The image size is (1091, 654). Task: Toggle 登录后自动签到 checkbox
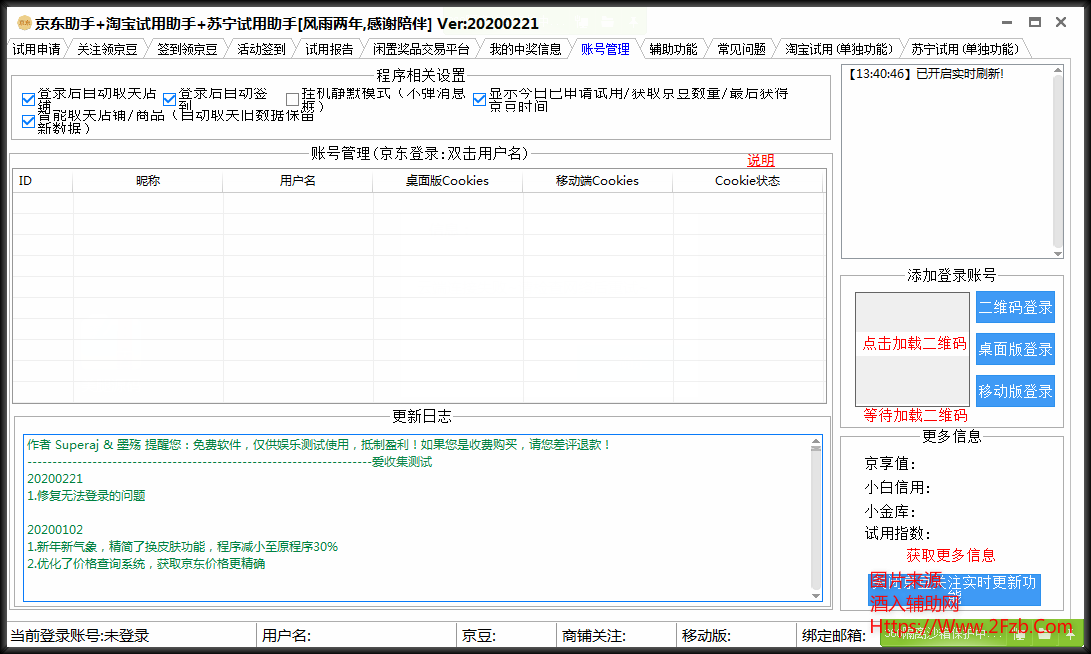point(169,99)
